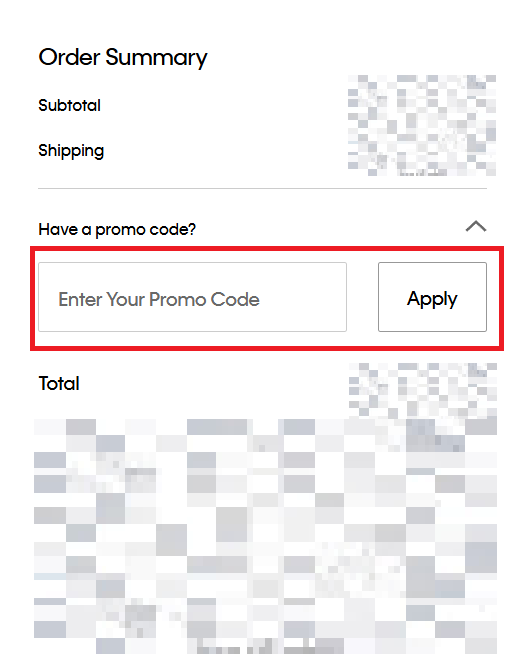The image size is (519, 664).
Task: Click the Have a promo code? heading
Action: [x=117, y=230]
